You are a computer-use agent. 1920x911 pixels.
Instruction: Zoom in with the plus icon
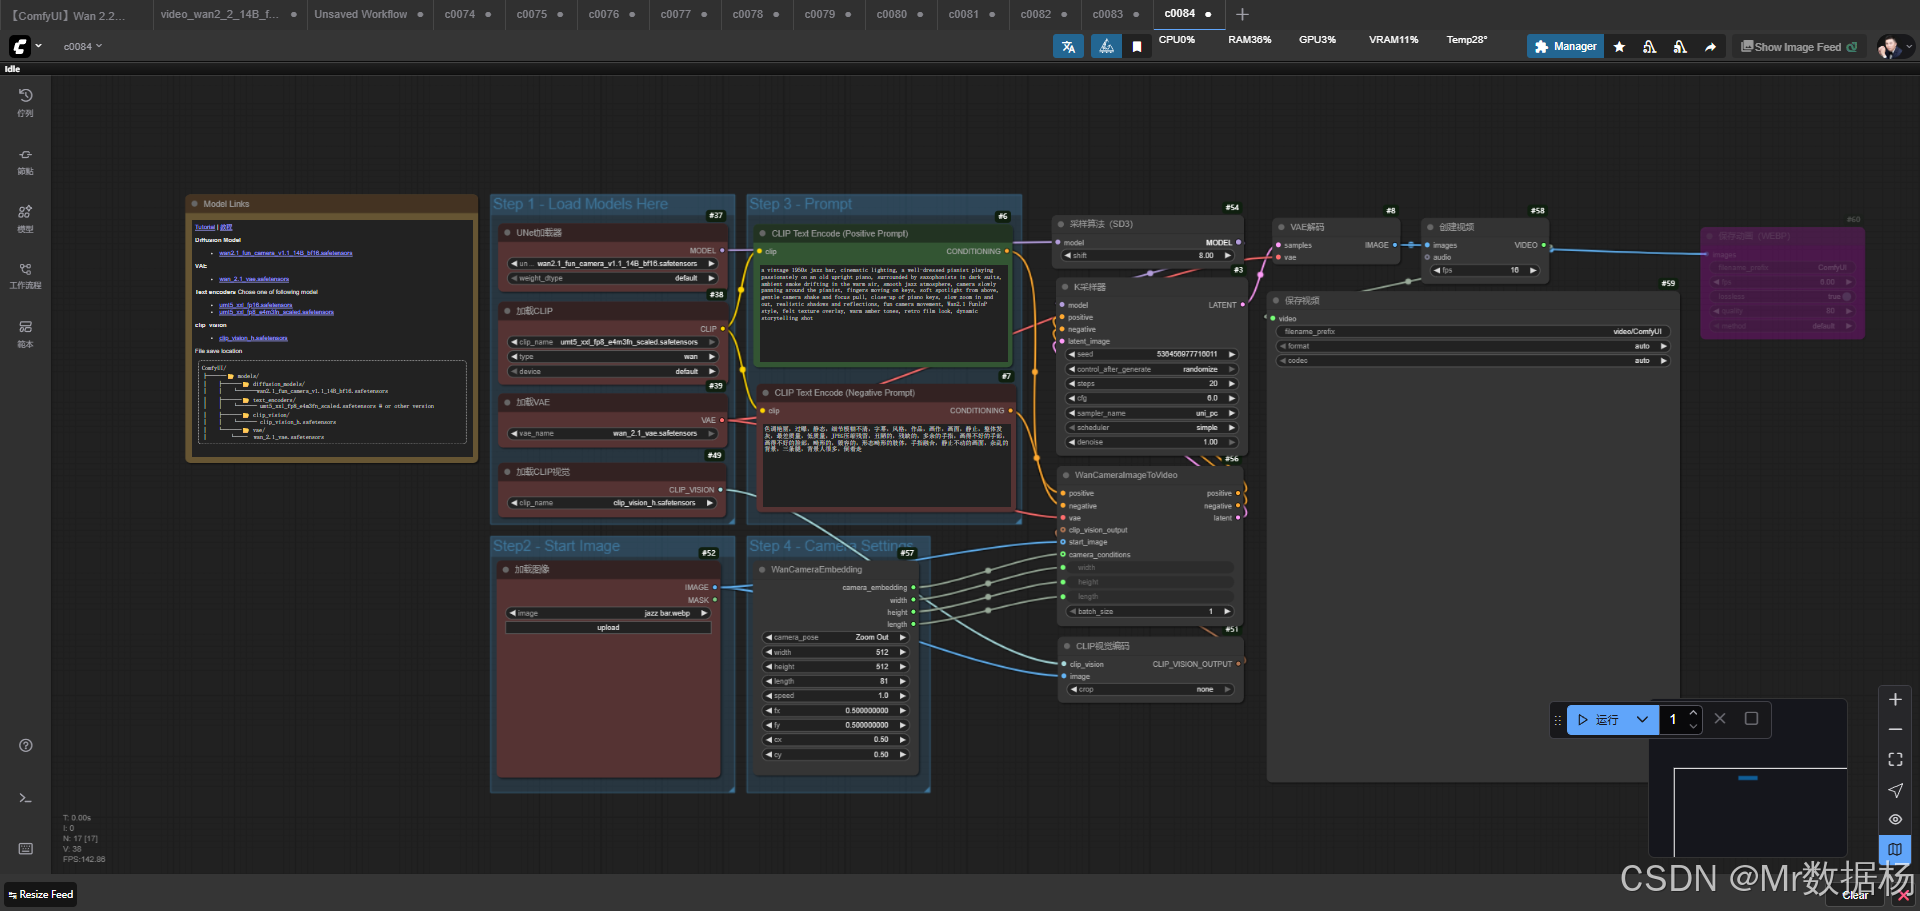click(x=1895, y=700)
